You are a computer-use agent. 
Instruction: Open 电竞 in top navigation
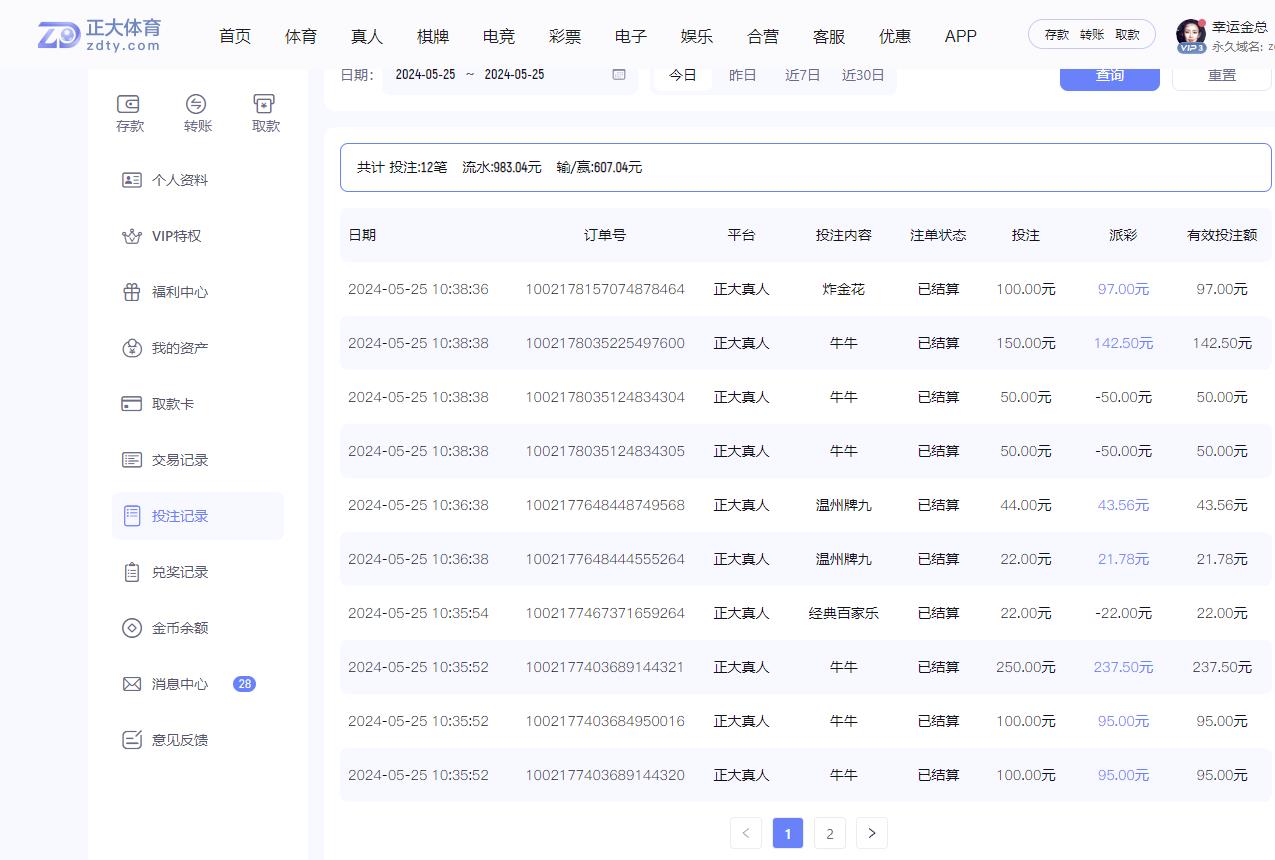499,36
